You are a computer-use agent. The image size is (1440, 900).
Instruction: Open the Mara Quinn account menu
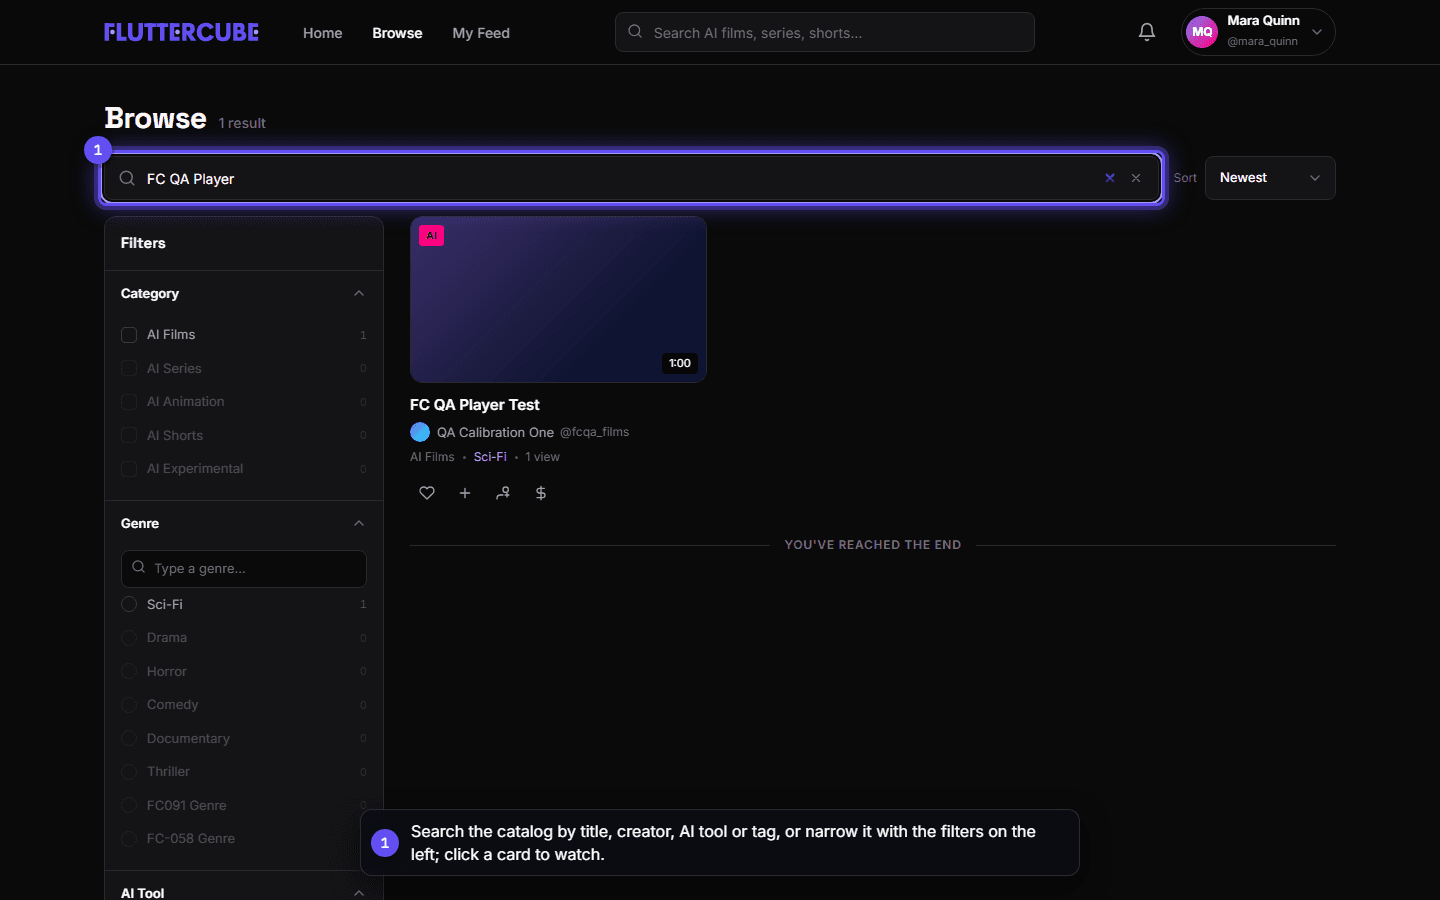(x=1258, y=32)
